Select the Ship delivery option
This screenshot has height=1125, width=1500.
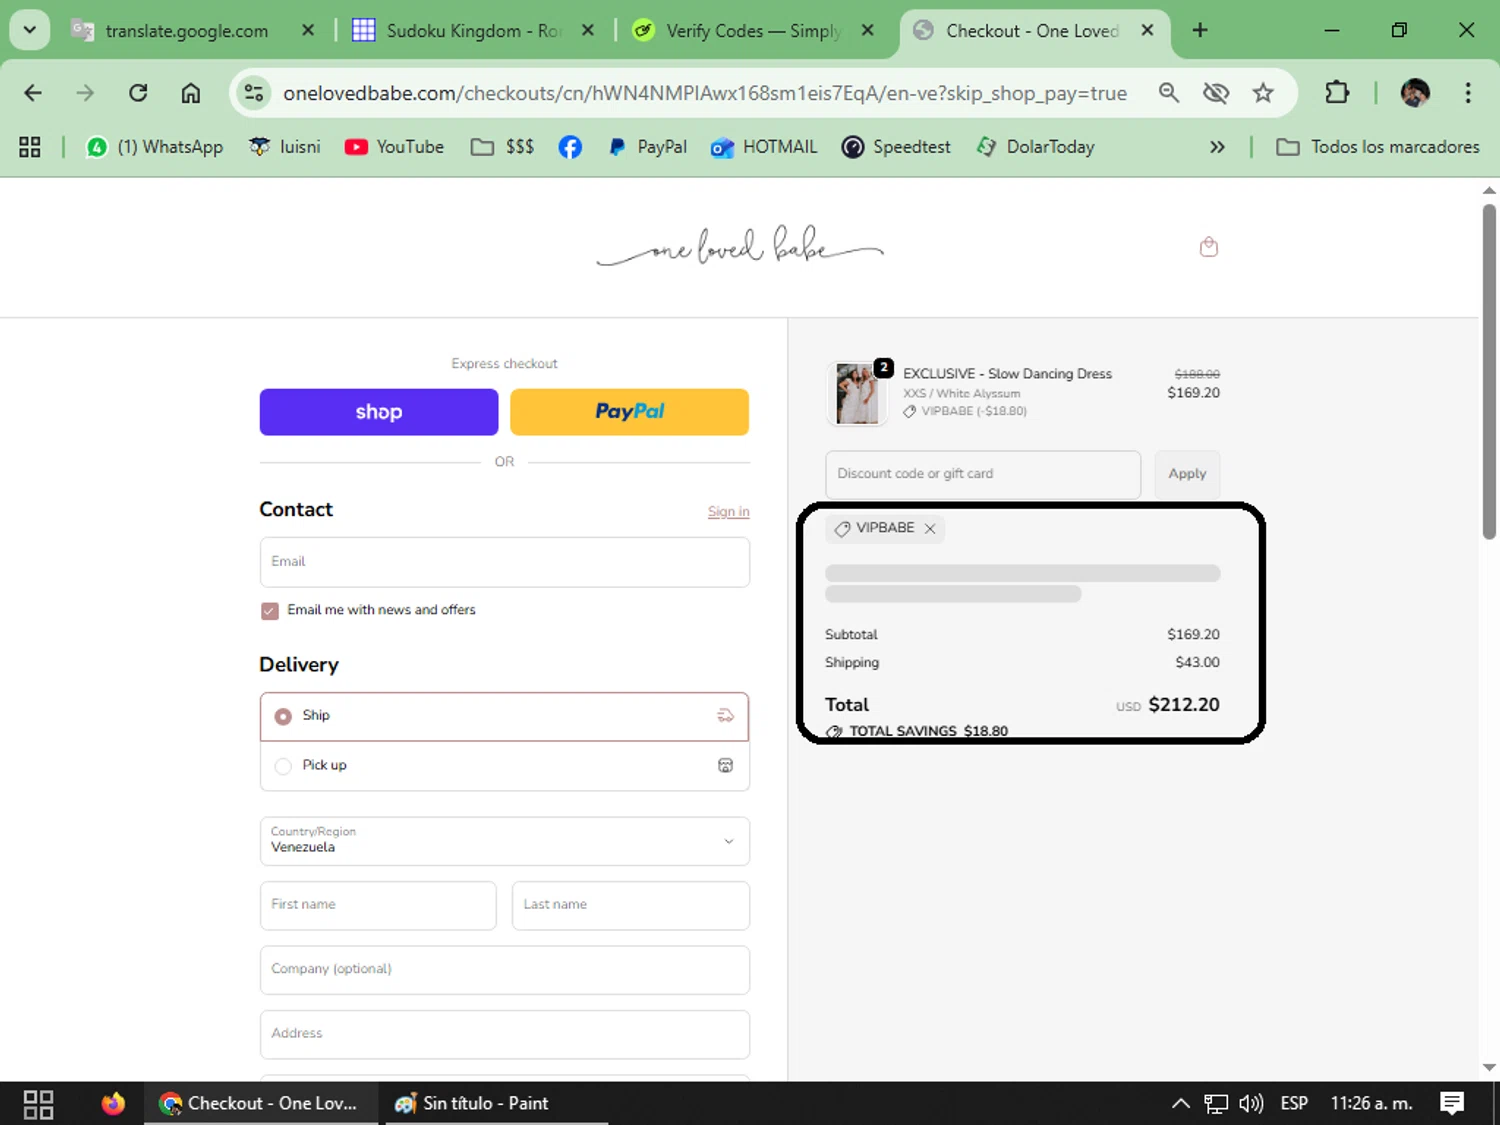(505, 716)
